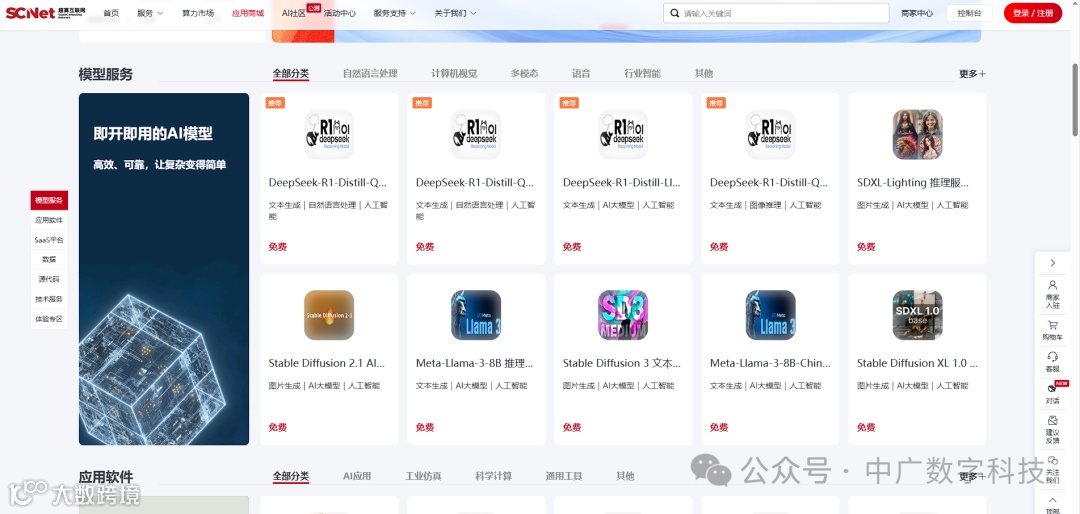Image resolution: width=1080 pixels, height=514 pixels.
Task: Click the DeepSeek R1 icon above DeepSeek-R1-Distill-Ll...
Action: 623,134
